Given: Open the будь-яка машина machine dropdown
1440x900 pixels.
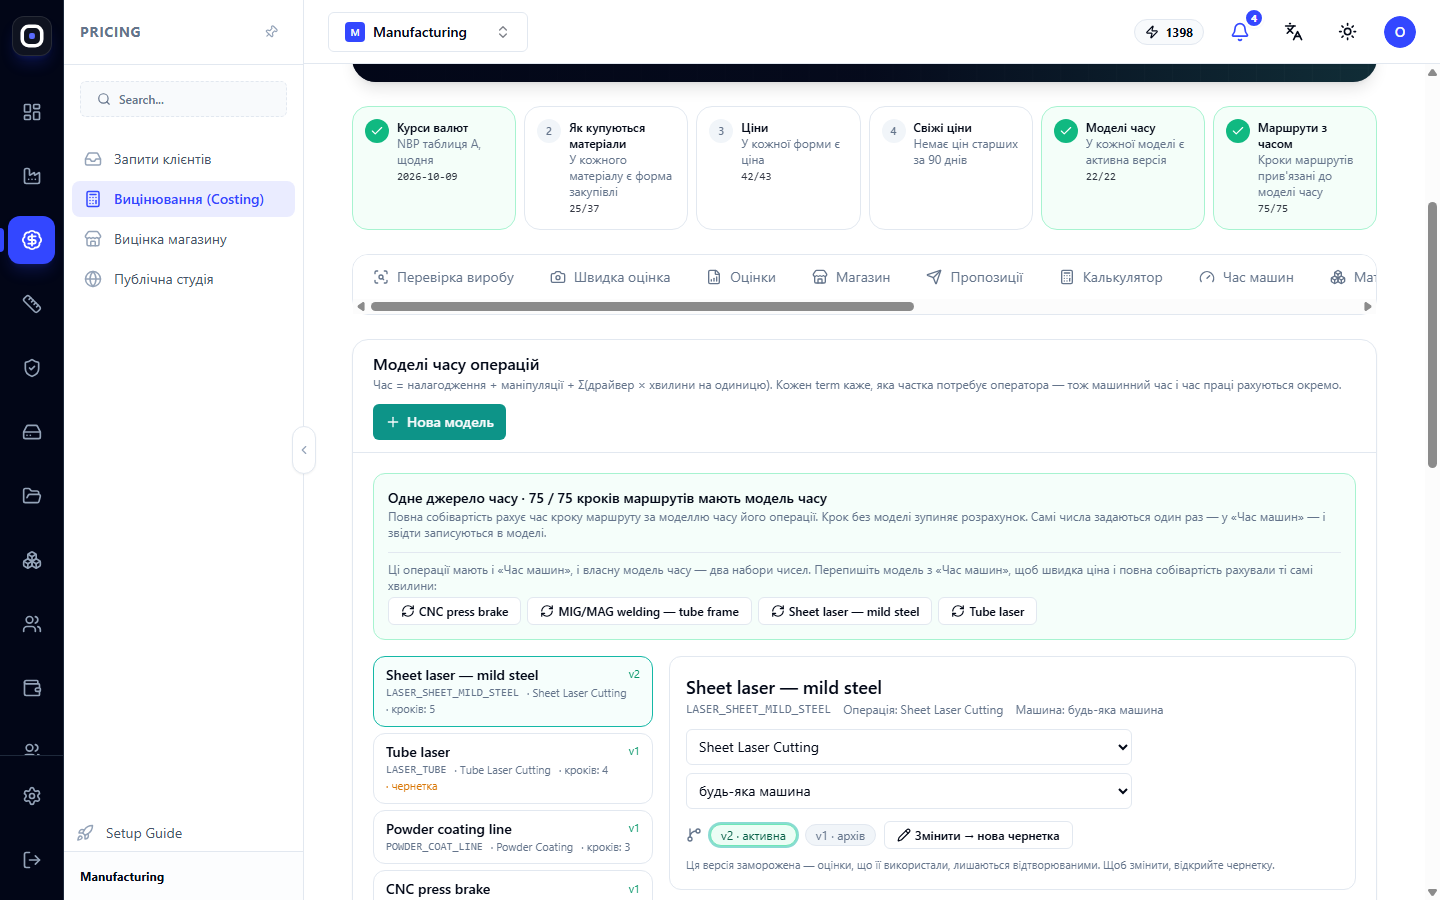Looking at the screenshot, I should tap(909, 791).
